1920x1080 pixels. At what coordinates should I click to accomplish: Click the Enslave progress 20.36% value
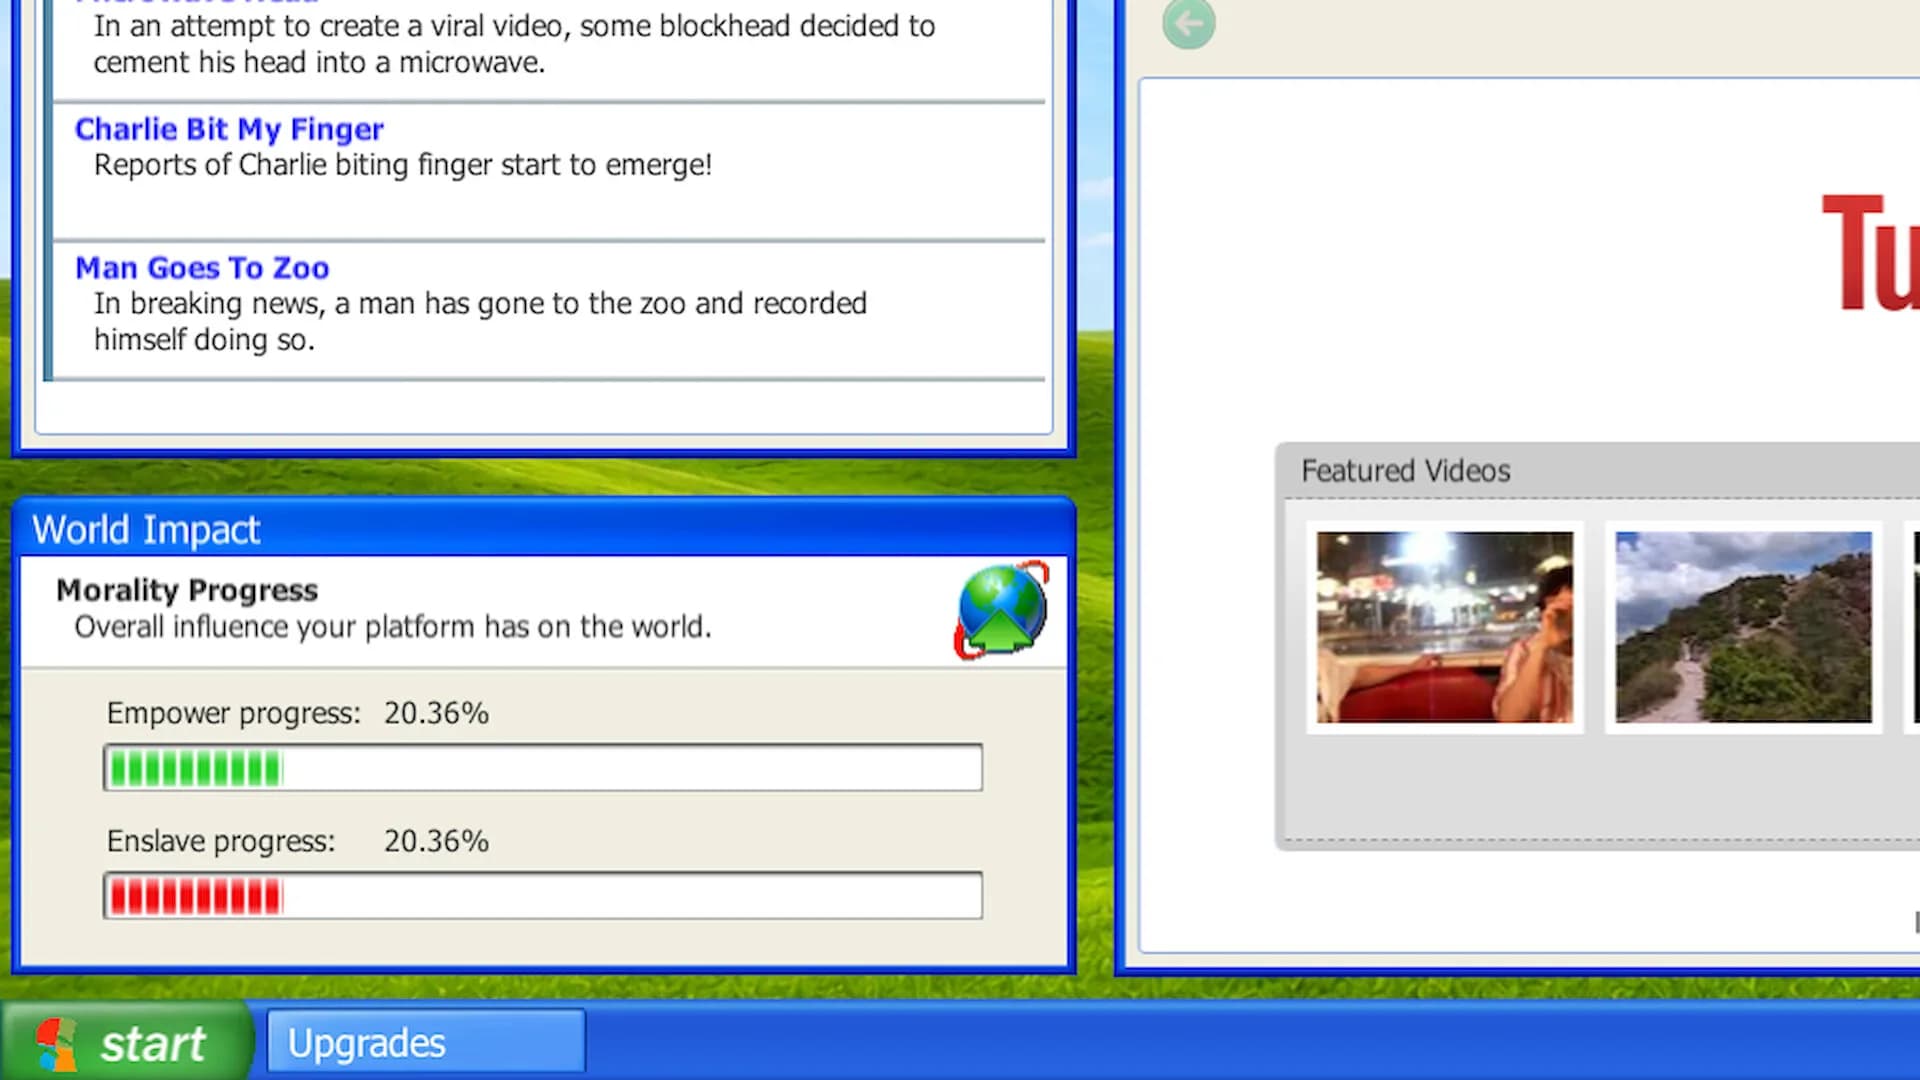point(436,841)
